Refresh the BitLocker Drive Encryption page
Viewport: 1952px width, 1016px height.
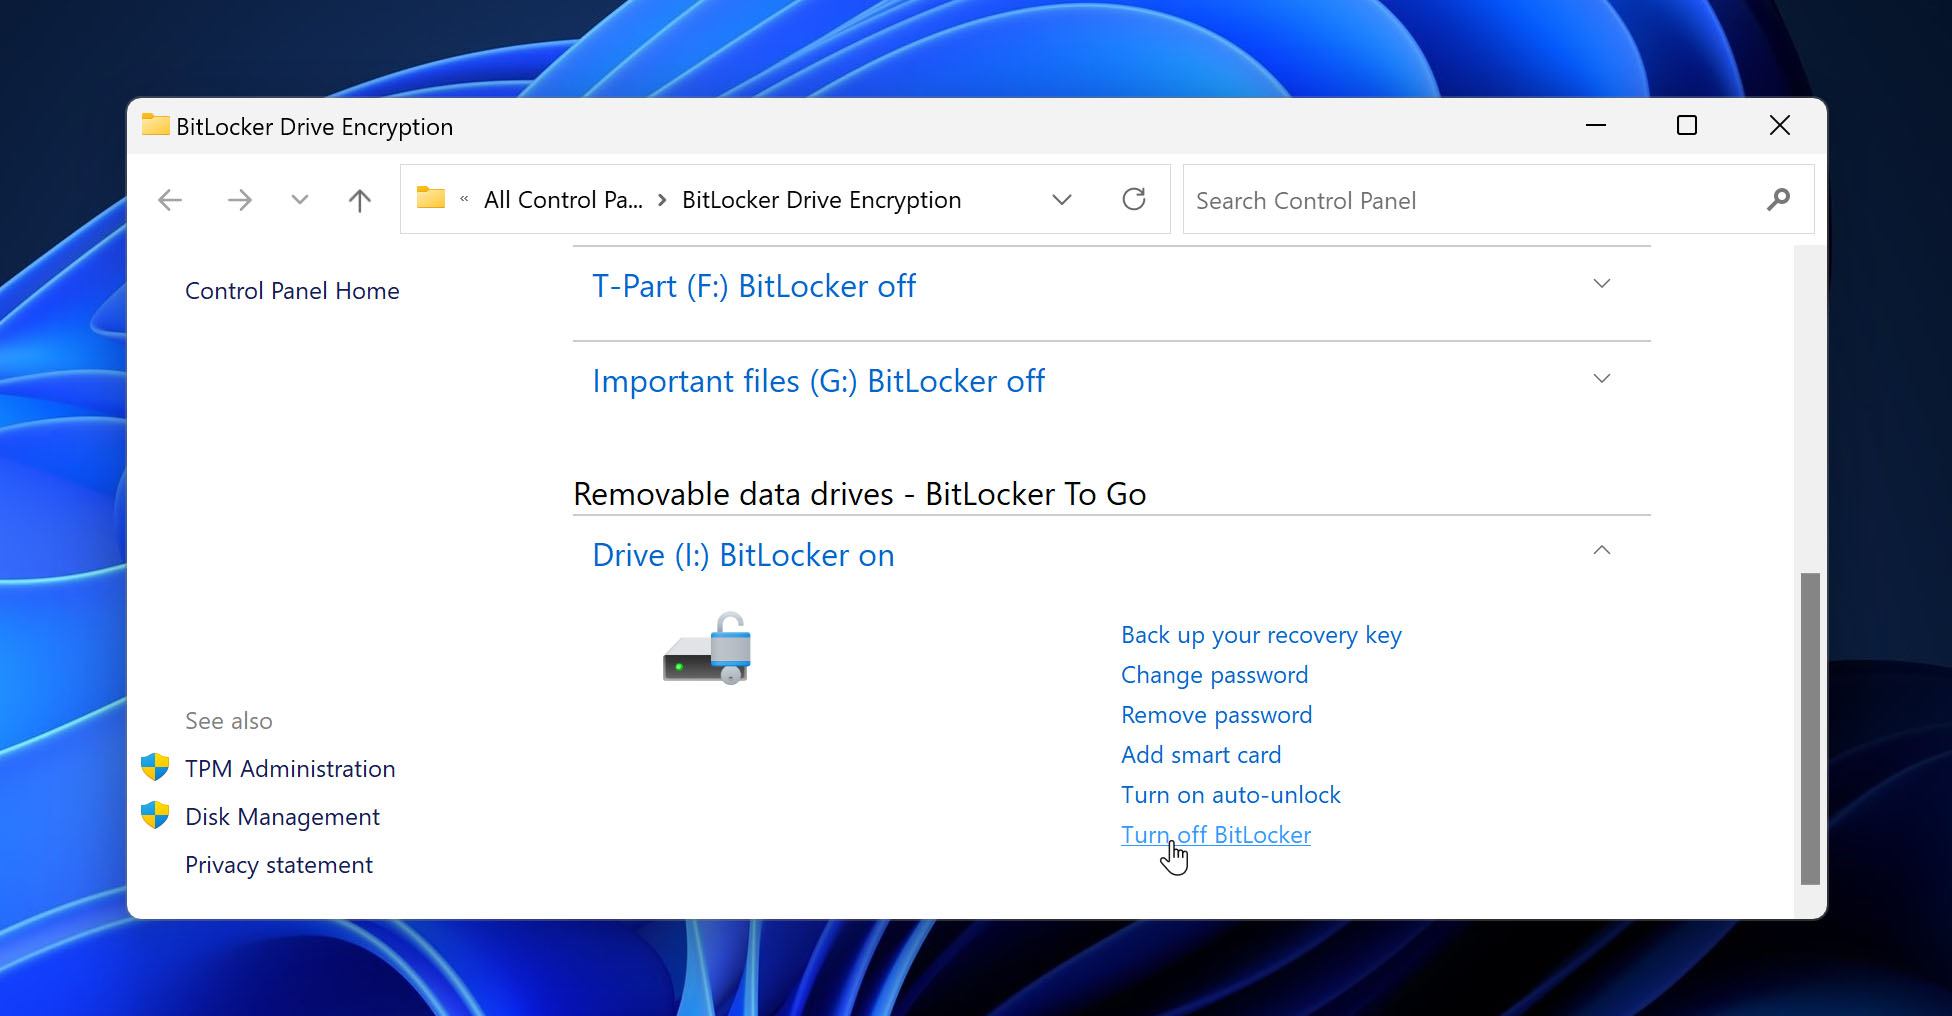1133,200
